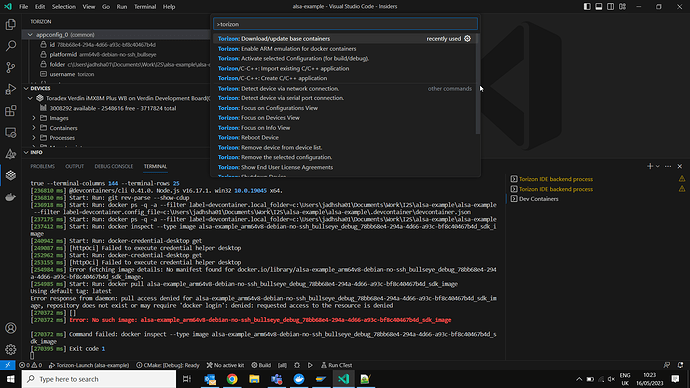This screenshot has width=690, height=388.
Task: Switch to the DEBUG CONSOLE tab
Action: [x=114, y=166]
